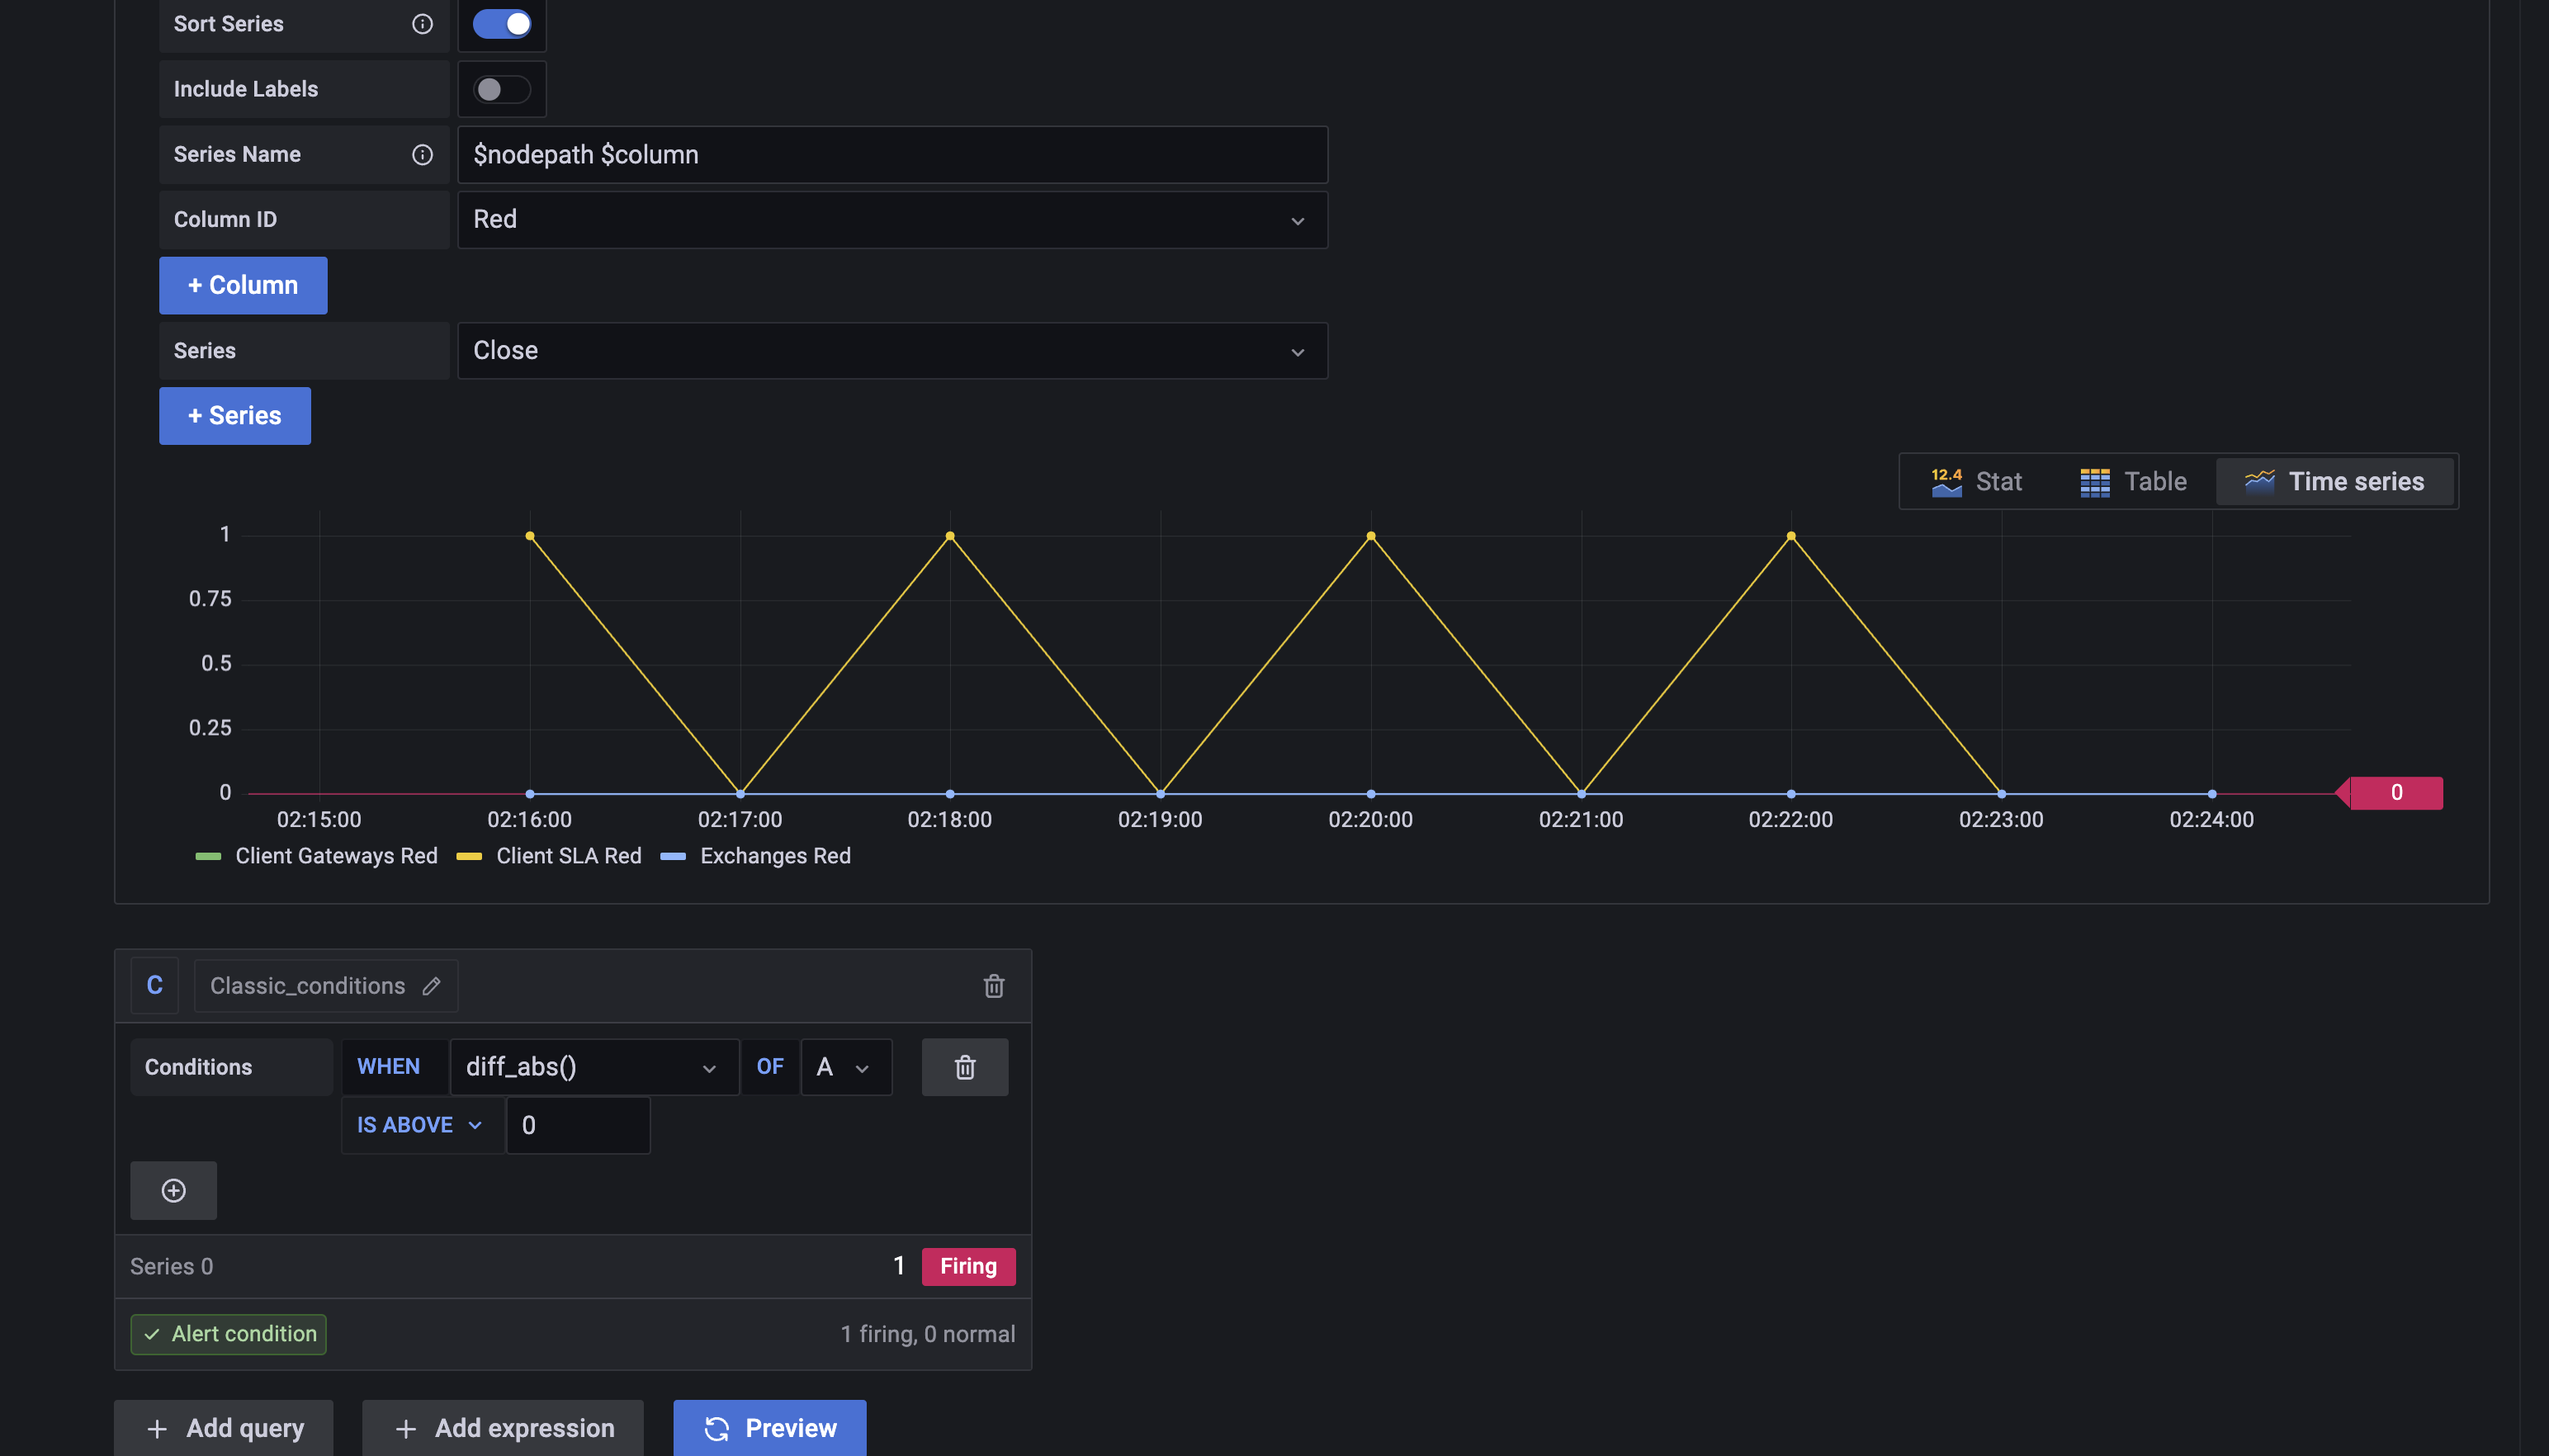Click the Exchanges Red legend color swatch
2549x1456 pixels.
click(673, 856)
